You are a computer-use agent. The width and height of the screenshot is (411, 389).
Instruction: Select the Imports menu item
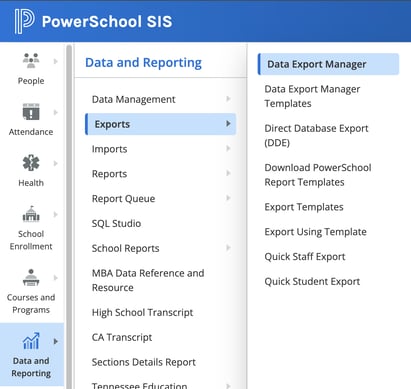pos(109,149)
